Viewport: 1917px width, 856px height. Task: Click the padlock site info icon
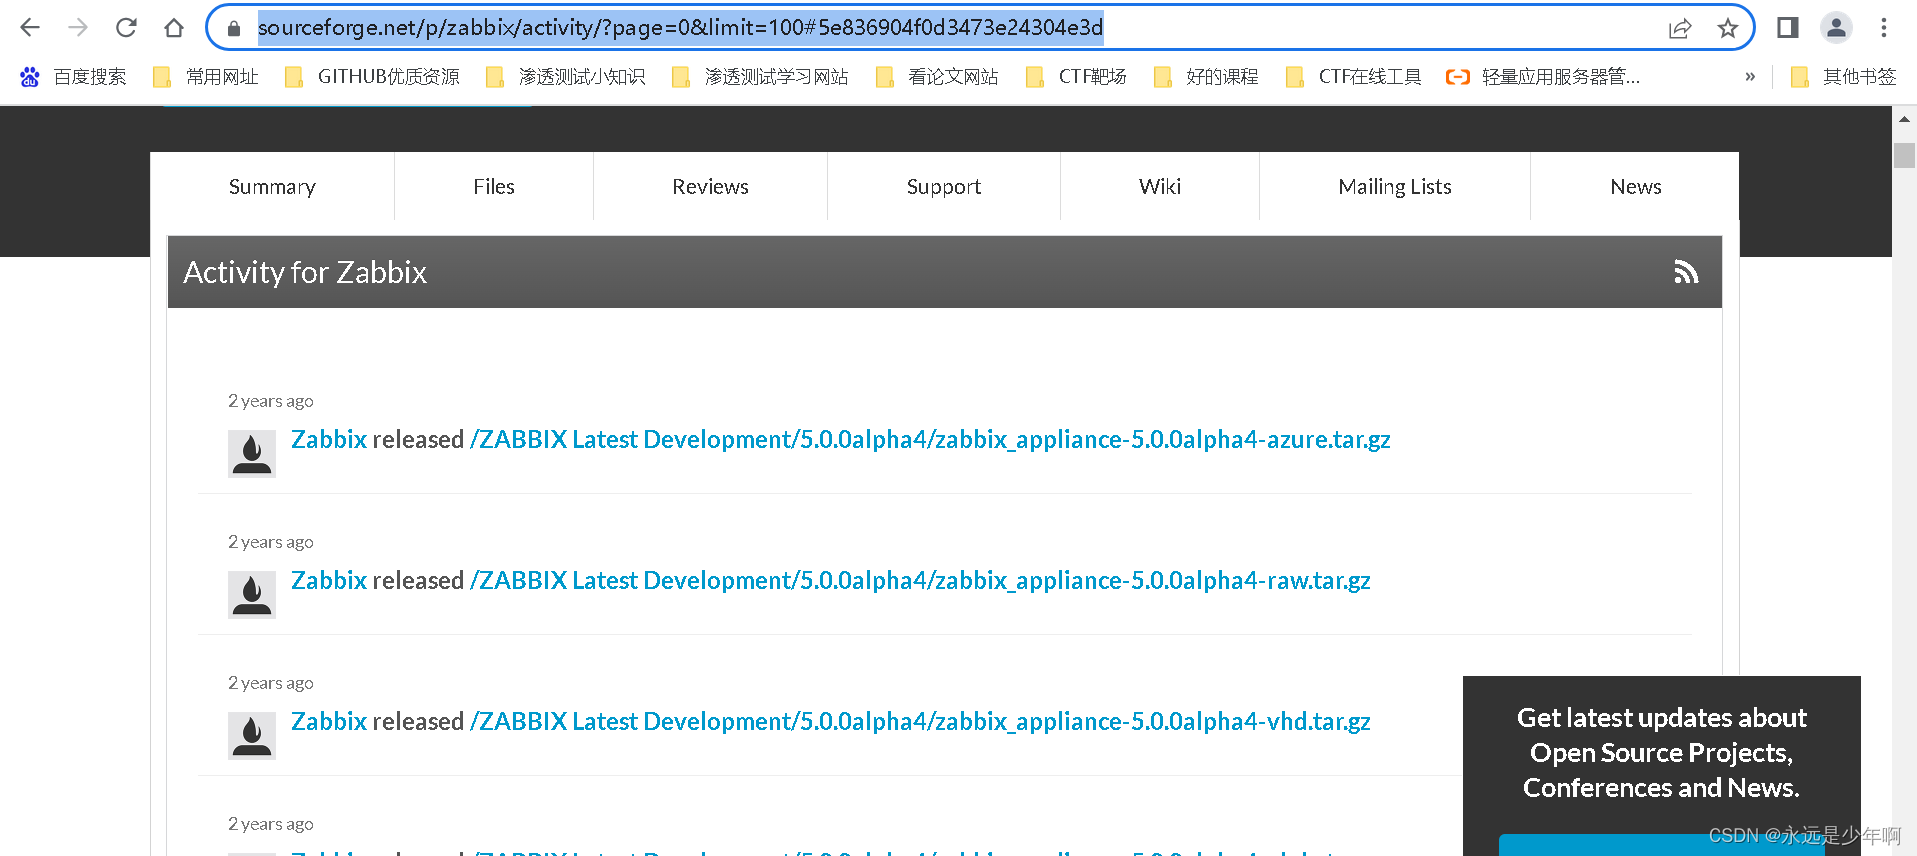(234, 28)
